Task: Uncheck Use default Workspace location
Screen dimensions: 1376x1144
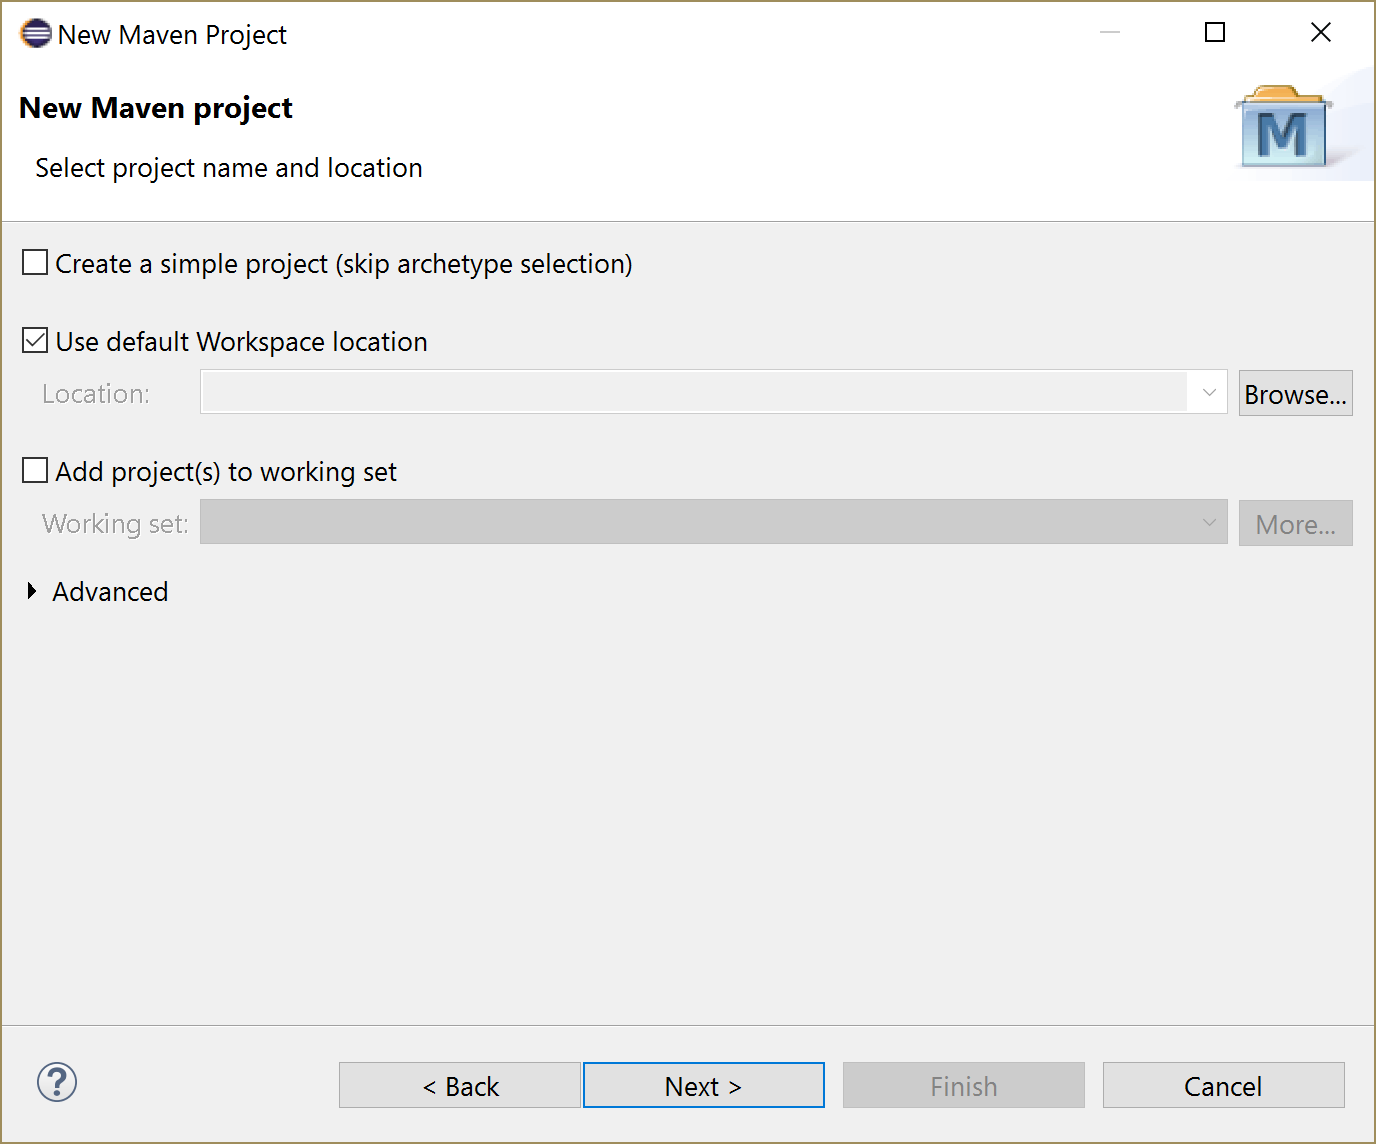Action: (x=35, y=341)
